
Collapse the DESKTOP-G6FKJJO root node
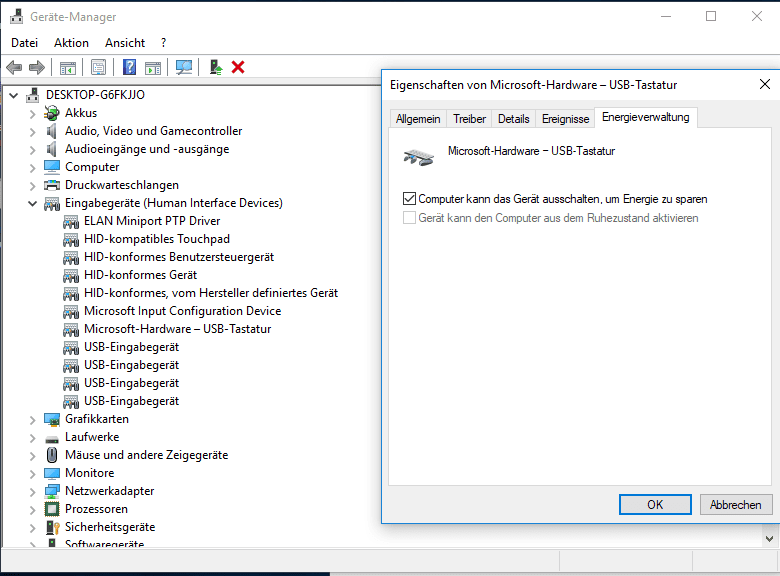14,95
